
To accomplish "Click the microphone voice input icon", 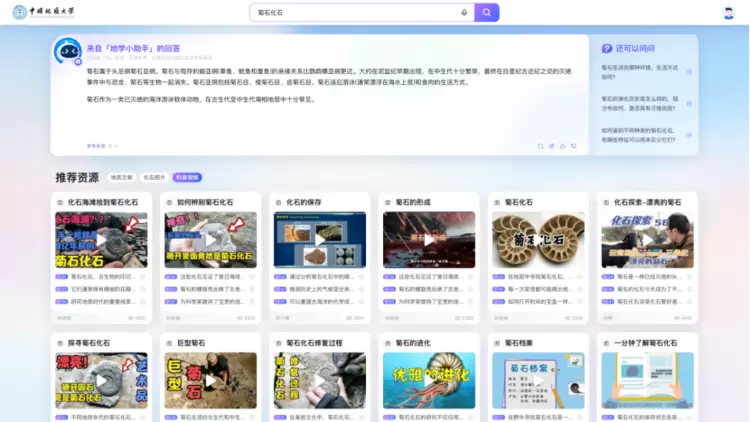I will (464, 13).
